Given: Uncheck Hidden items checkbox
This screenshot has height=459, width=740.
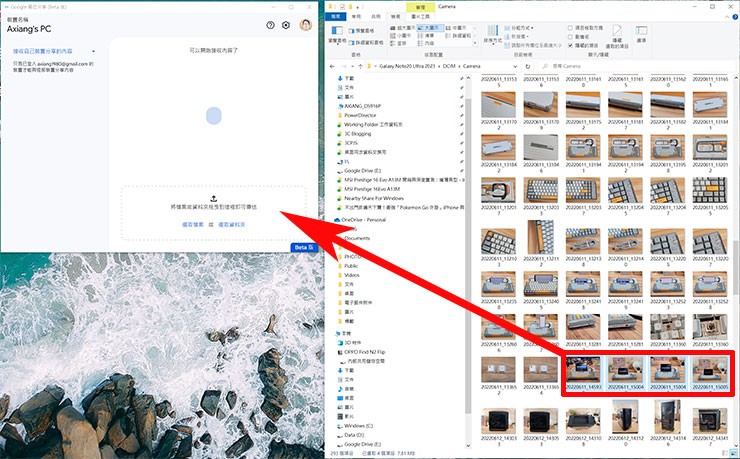Looking at the screenshot, I should click(x=571, y=45).
